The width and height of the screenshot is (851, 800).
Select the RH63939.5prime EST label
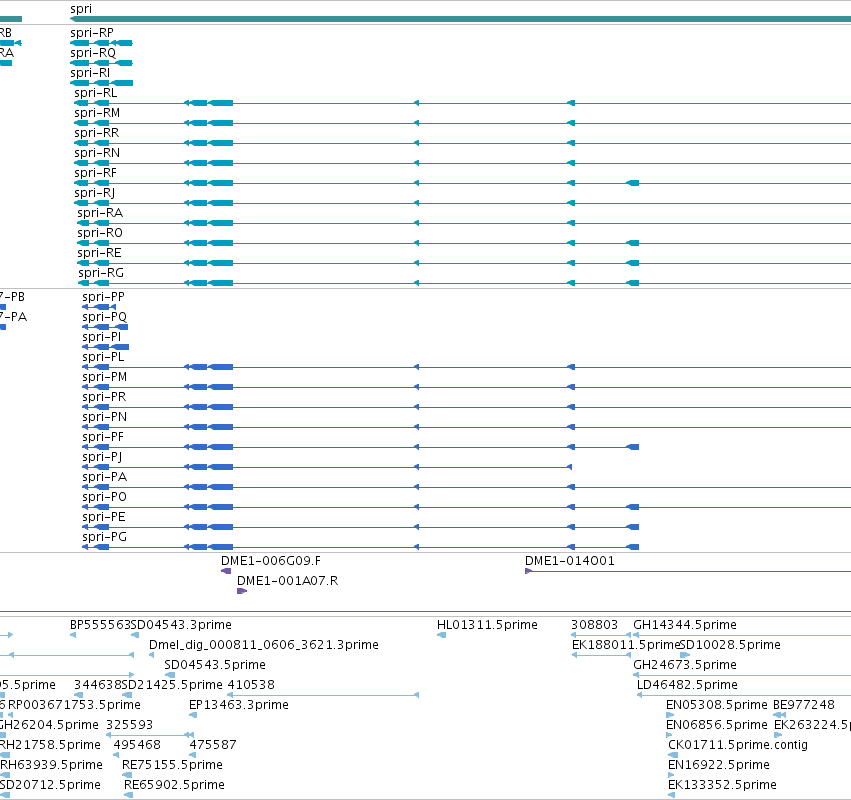[x=51, y=765]
